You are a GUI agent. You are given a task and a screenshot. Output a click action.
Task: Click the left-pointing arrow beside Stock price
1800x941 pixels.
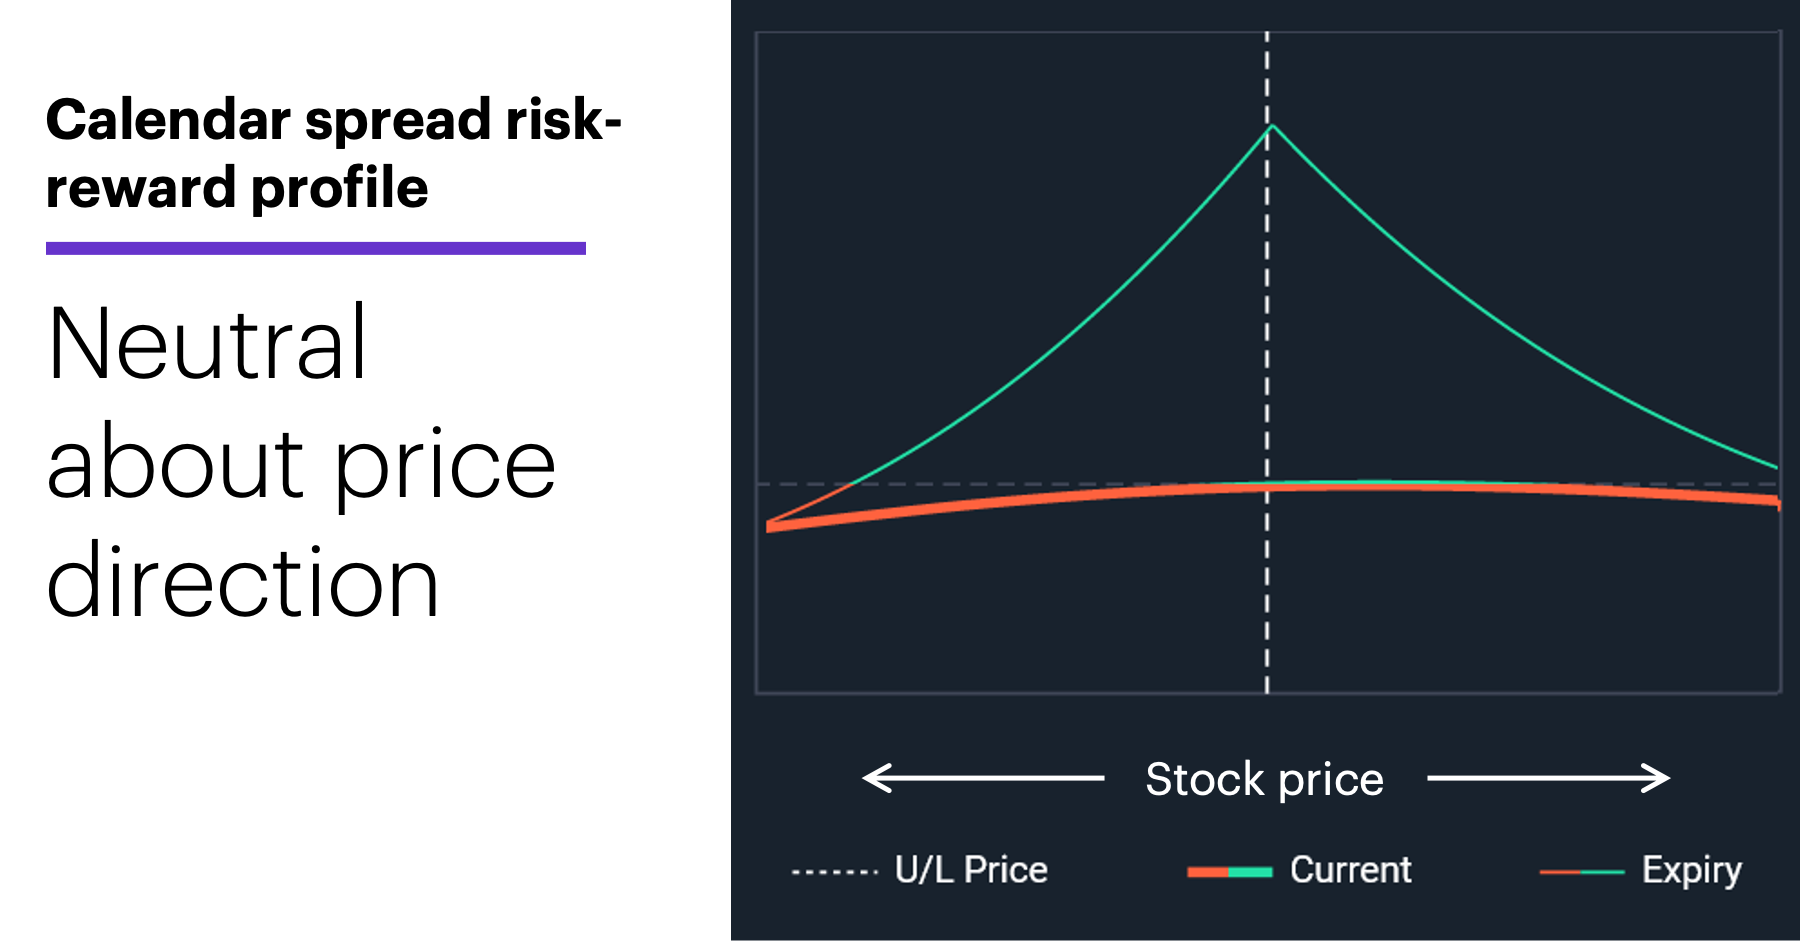point(983,778)
